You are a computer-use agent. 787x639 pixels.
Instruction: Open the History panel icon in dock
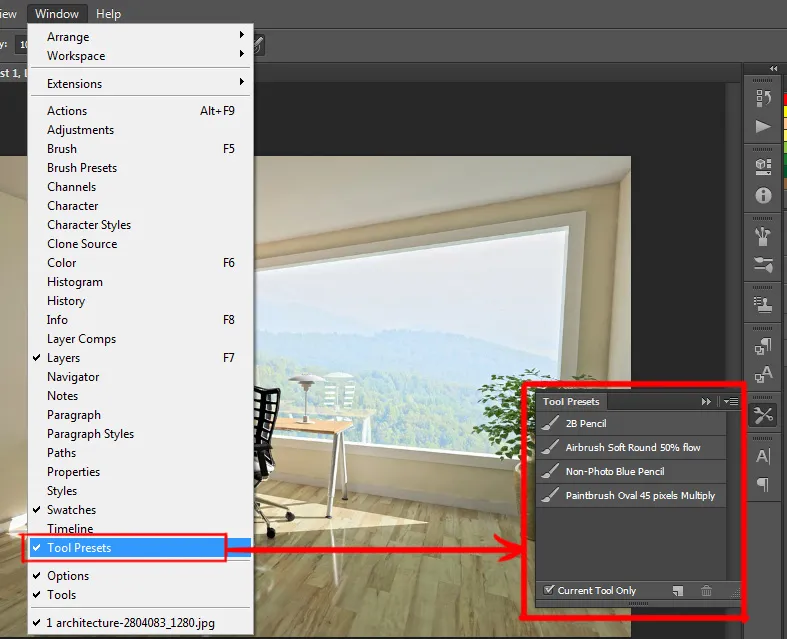(x=763, y=98)
